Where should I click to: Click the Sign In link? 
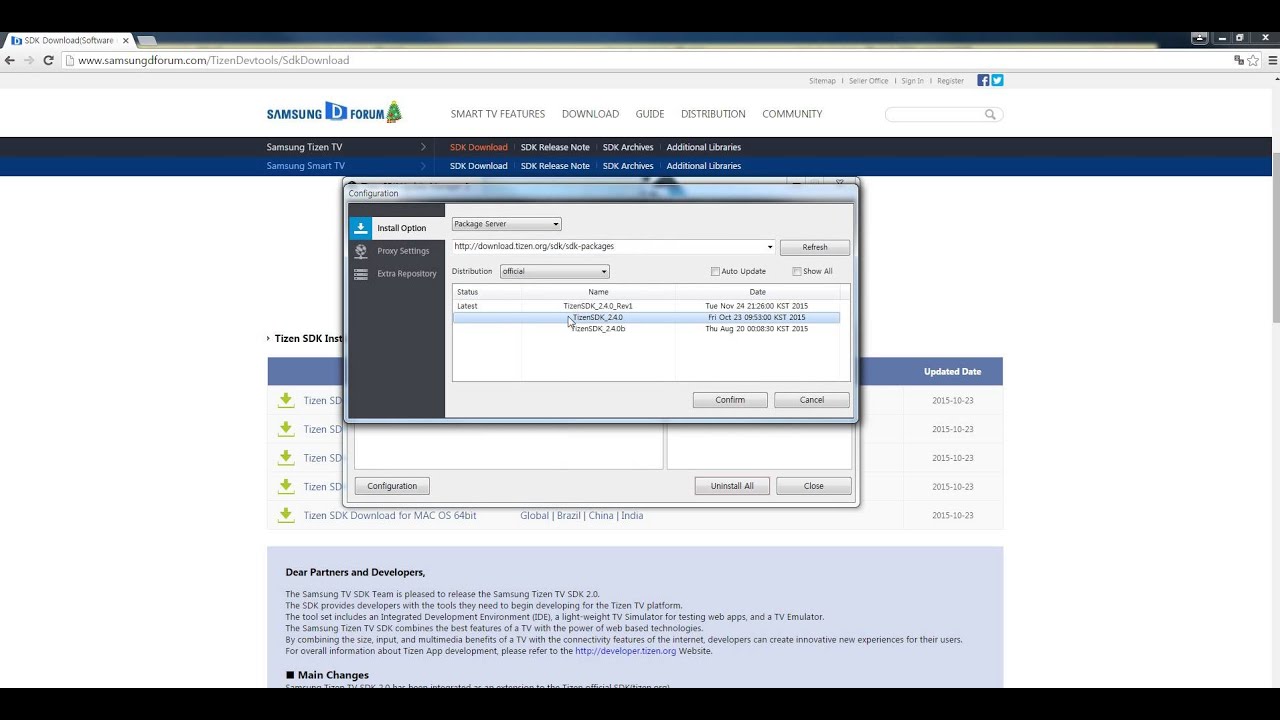tap(912, 81)
